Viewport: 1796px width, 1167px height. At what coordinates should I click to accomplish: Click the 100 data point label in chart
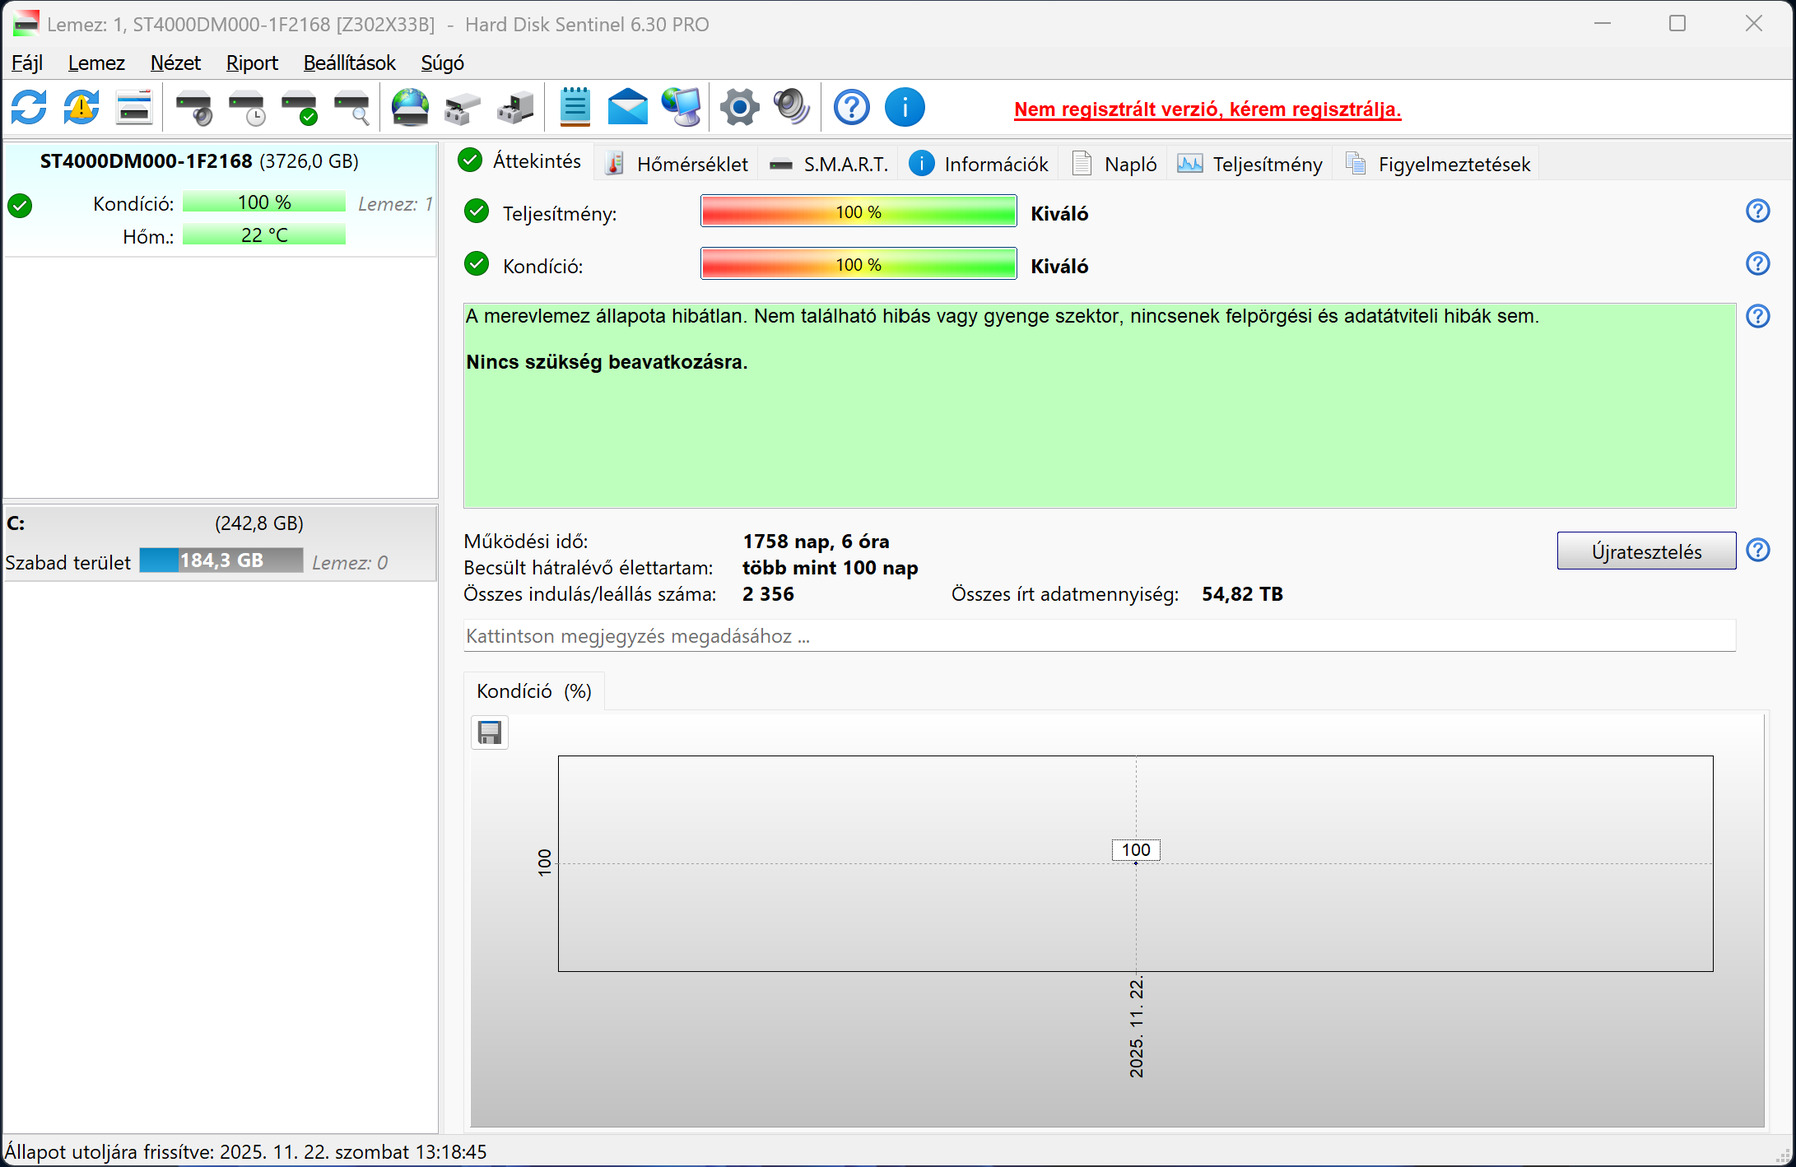1136,850
